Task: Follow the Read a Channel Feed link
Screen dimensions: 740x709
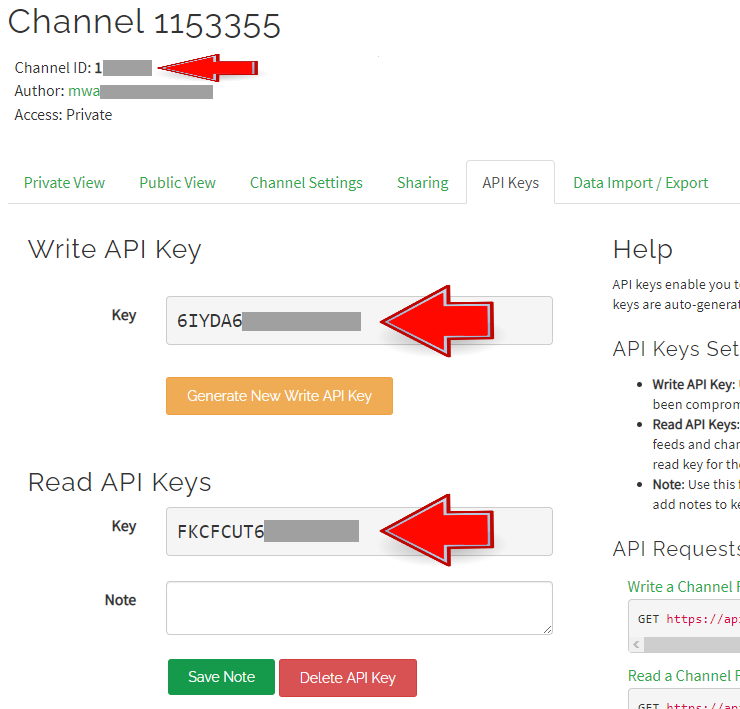Action: pyautogui.click(x=683, y=675)
